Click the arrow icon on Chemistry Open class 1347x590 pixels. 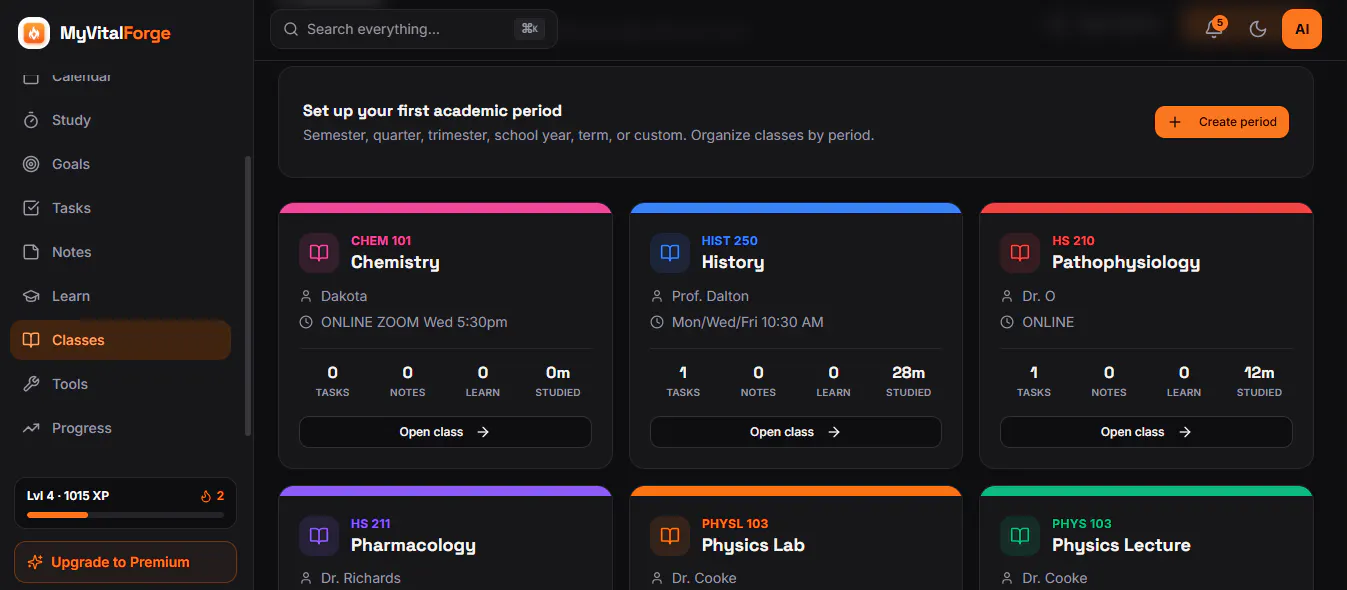483,432
